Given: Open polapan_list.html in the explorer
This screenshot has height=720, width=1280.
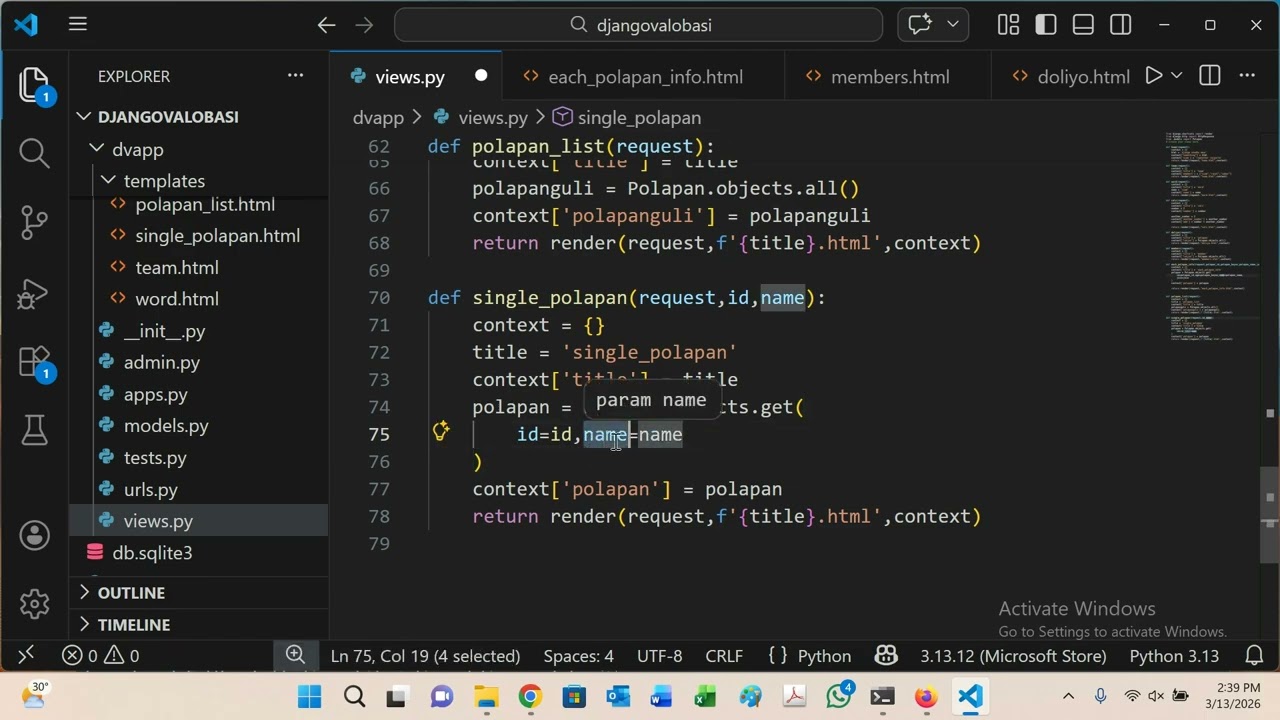Looking at the screenshot, I should coord(205,204).
